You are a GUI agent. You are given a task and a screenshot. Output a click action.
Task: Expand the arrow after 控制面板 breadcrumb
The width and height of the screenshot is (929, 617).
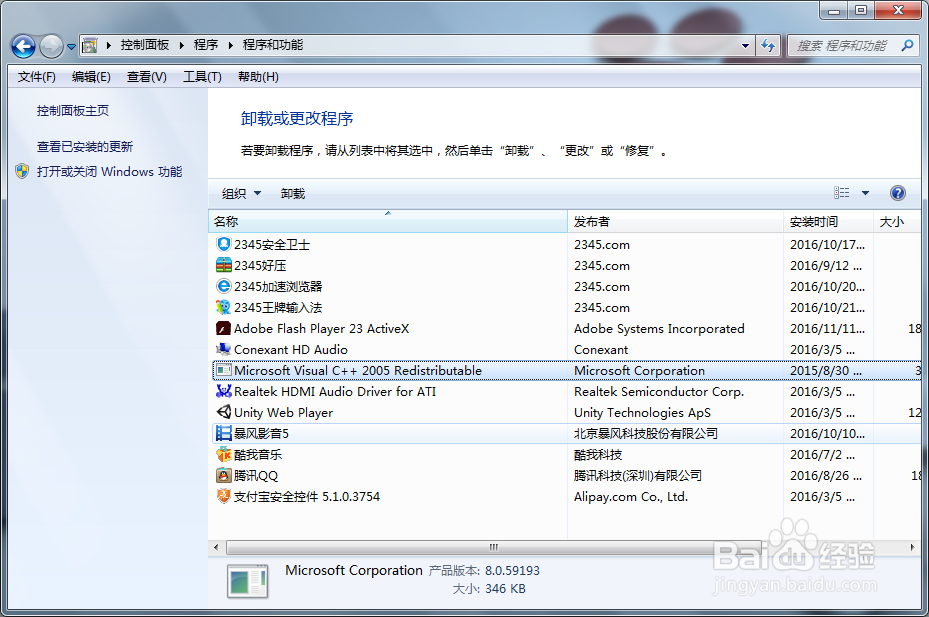tap(181, 45)
